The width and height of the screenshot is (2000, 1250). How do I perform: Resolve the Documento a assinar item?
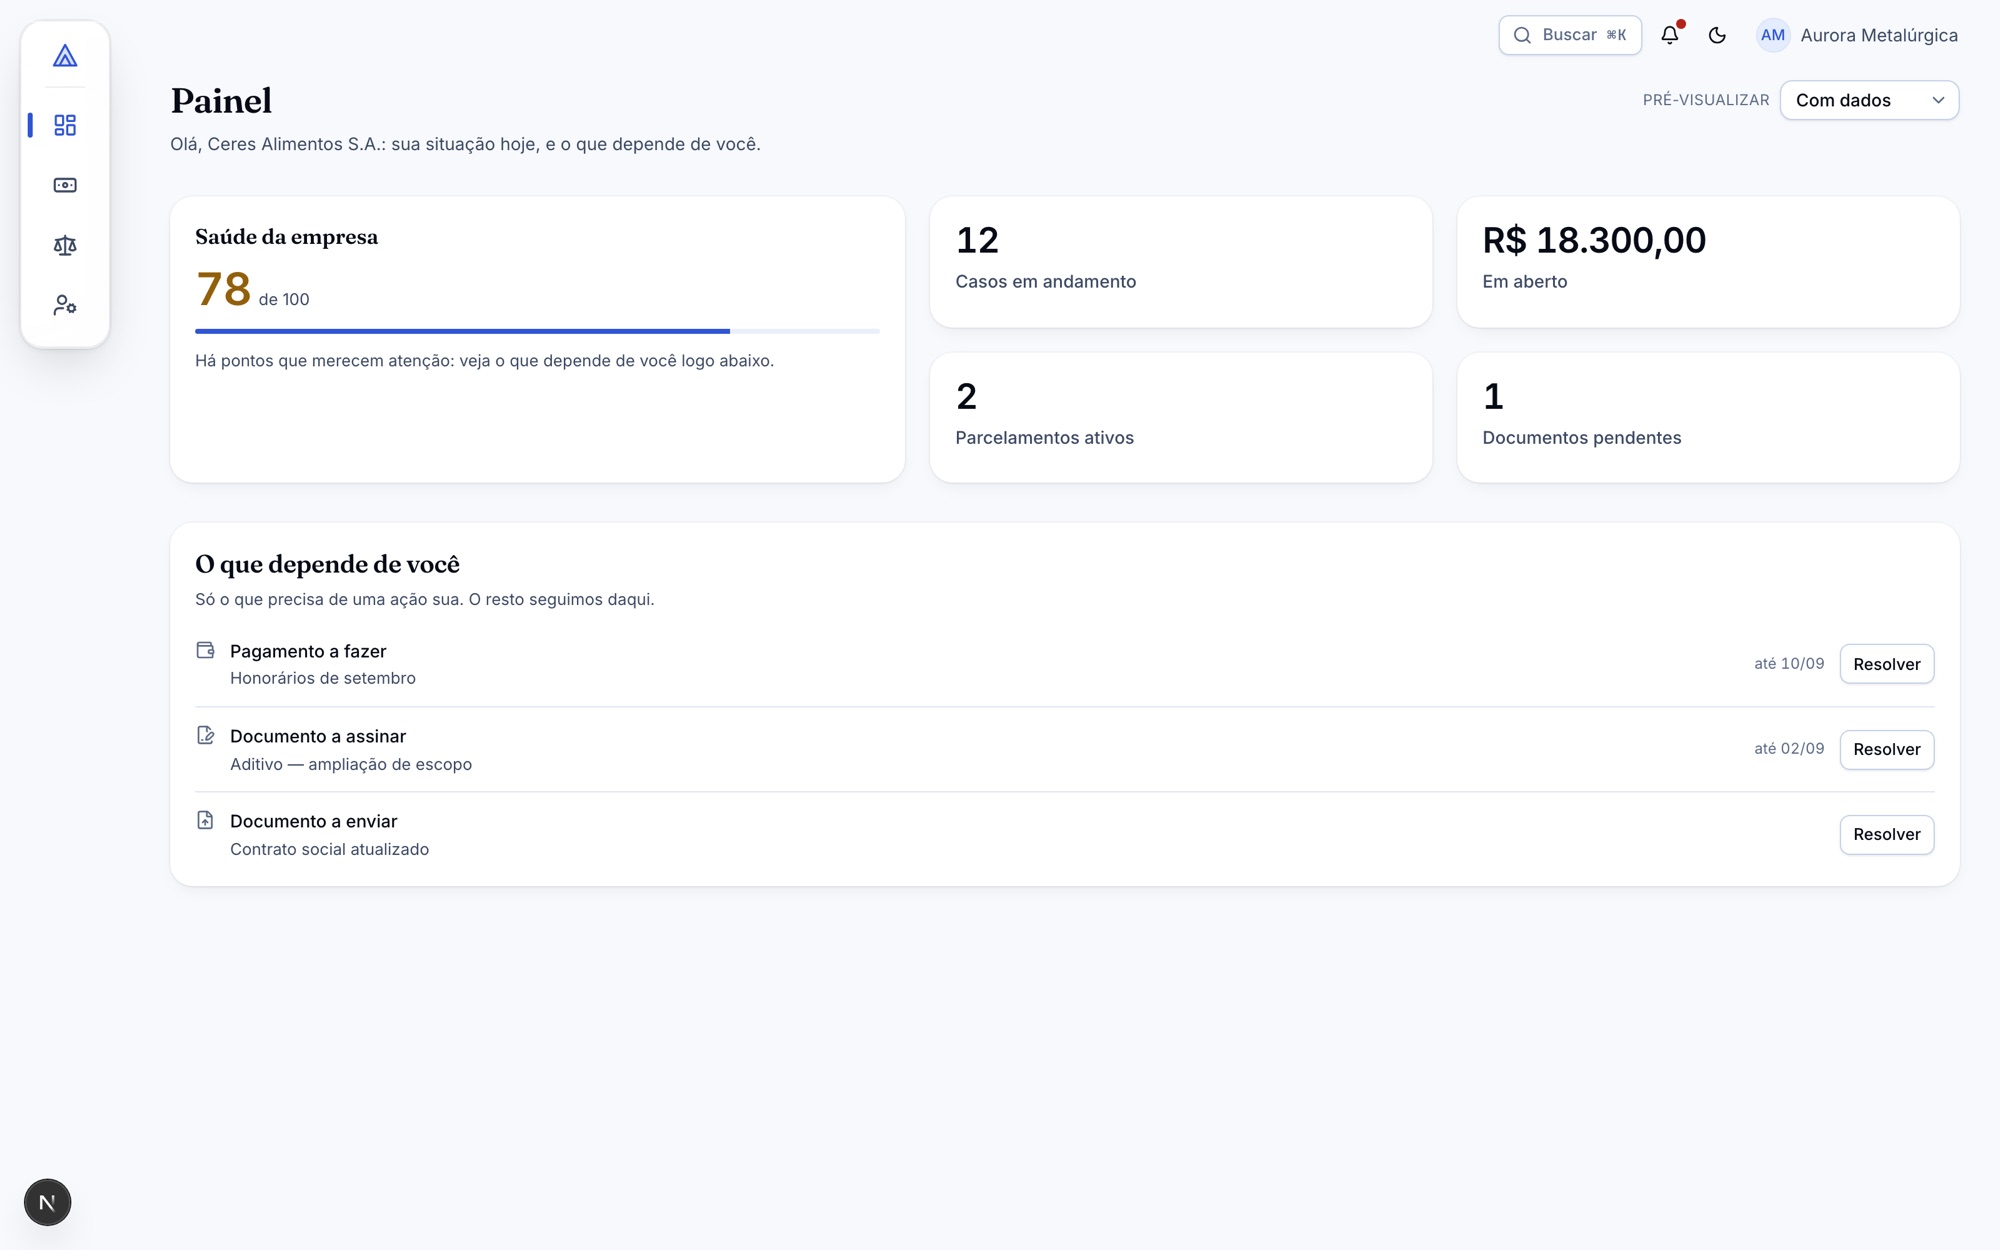point(1886,749)
